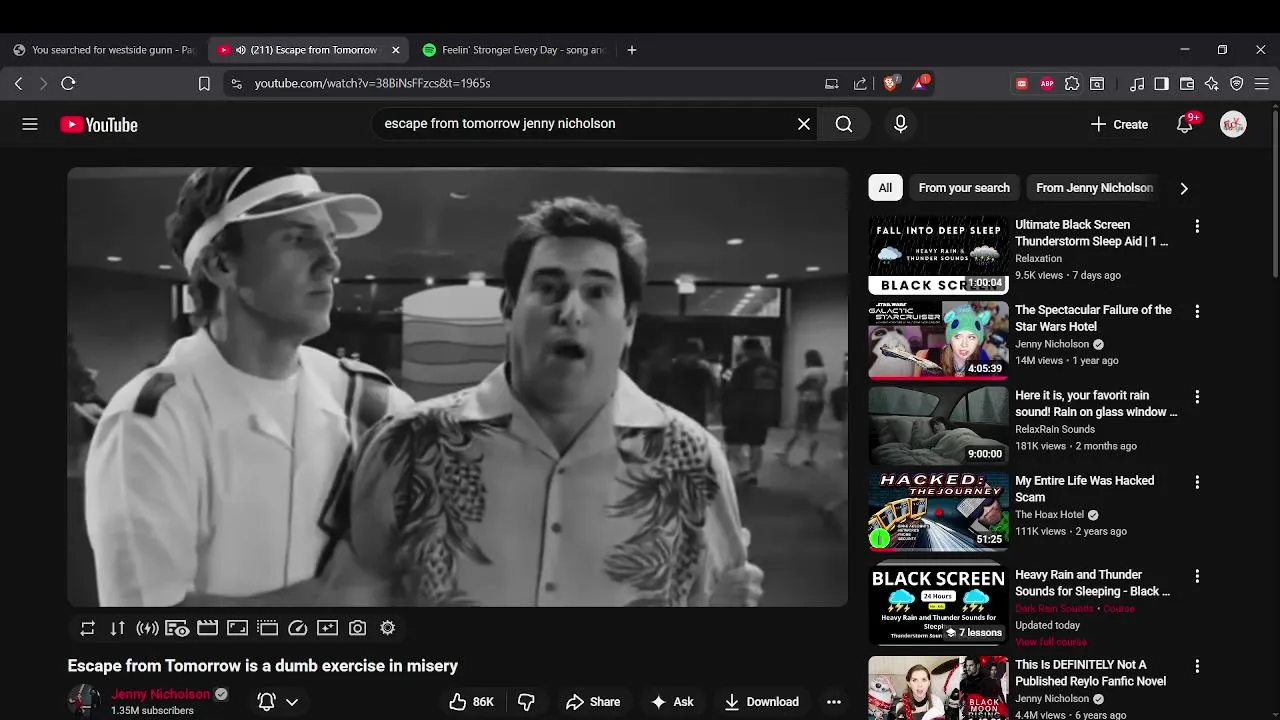The width and height of the screenshot is (1280, 720).
Task: Click the Share button
Action: [x=593, y=702]
